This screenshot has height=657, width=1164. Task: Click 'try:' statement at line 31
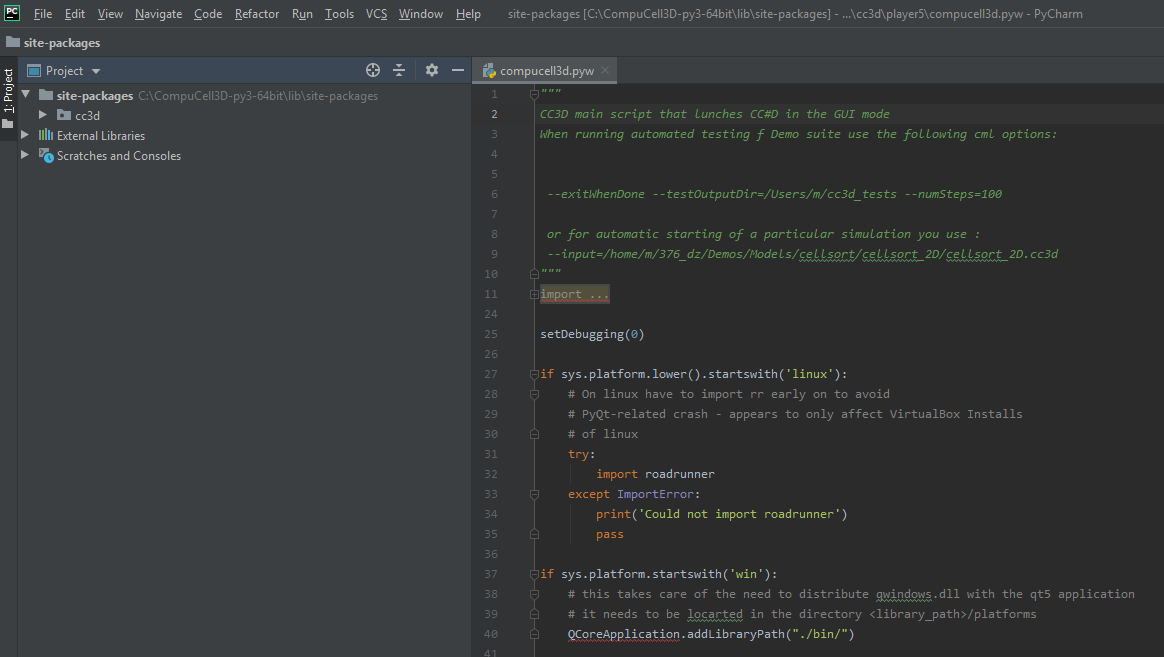click(581, 454)
